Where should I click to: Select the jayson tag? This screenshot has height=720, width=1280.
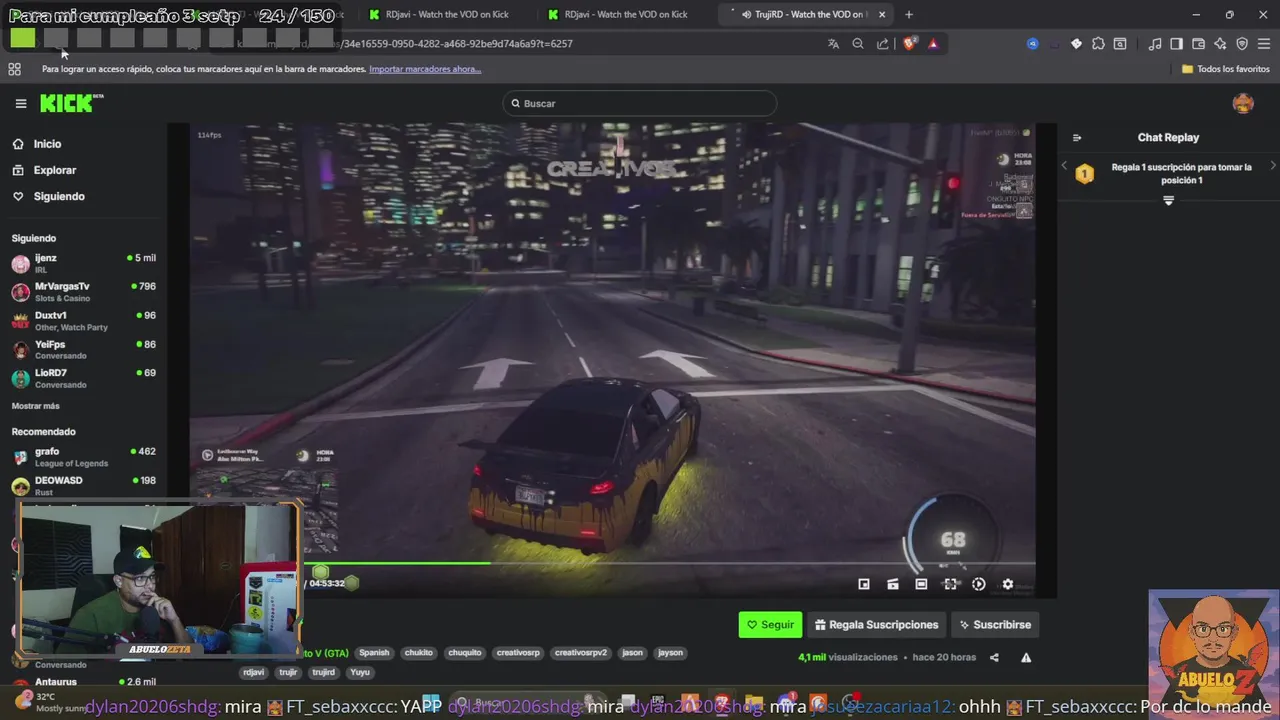(x=670, y=653)
